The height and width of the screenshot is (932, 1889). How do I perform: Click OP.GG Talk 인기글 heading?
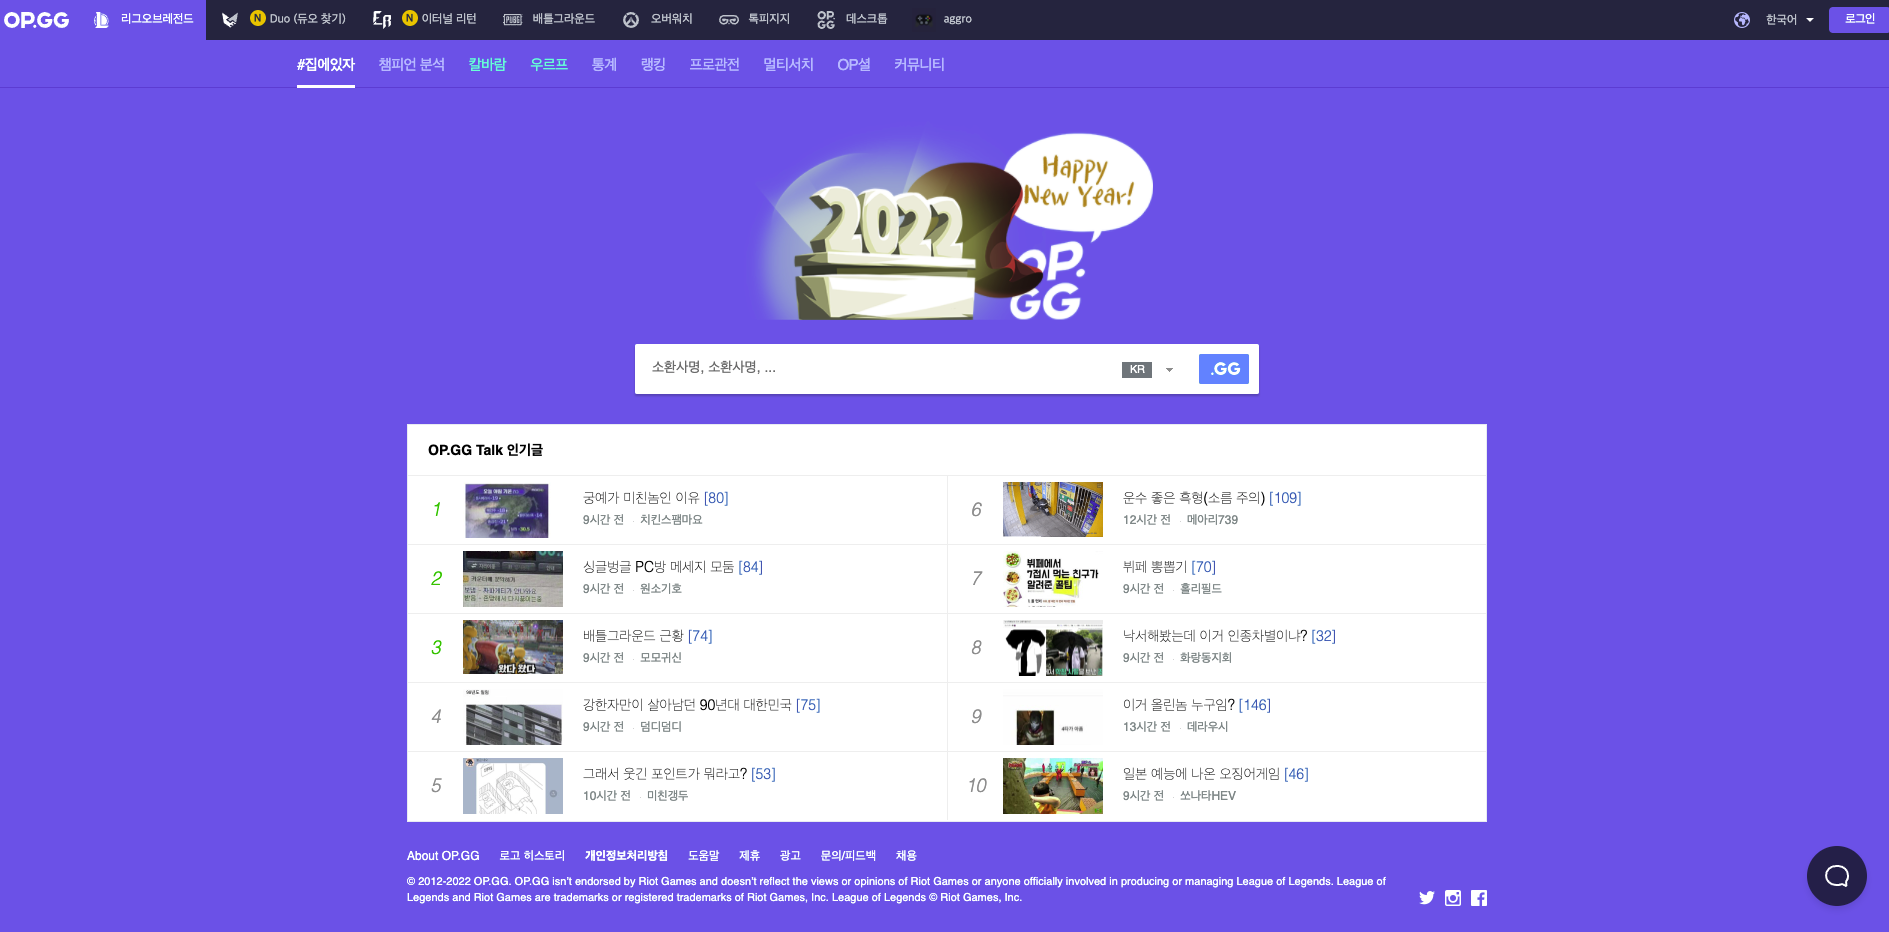[x=485, y=450]
